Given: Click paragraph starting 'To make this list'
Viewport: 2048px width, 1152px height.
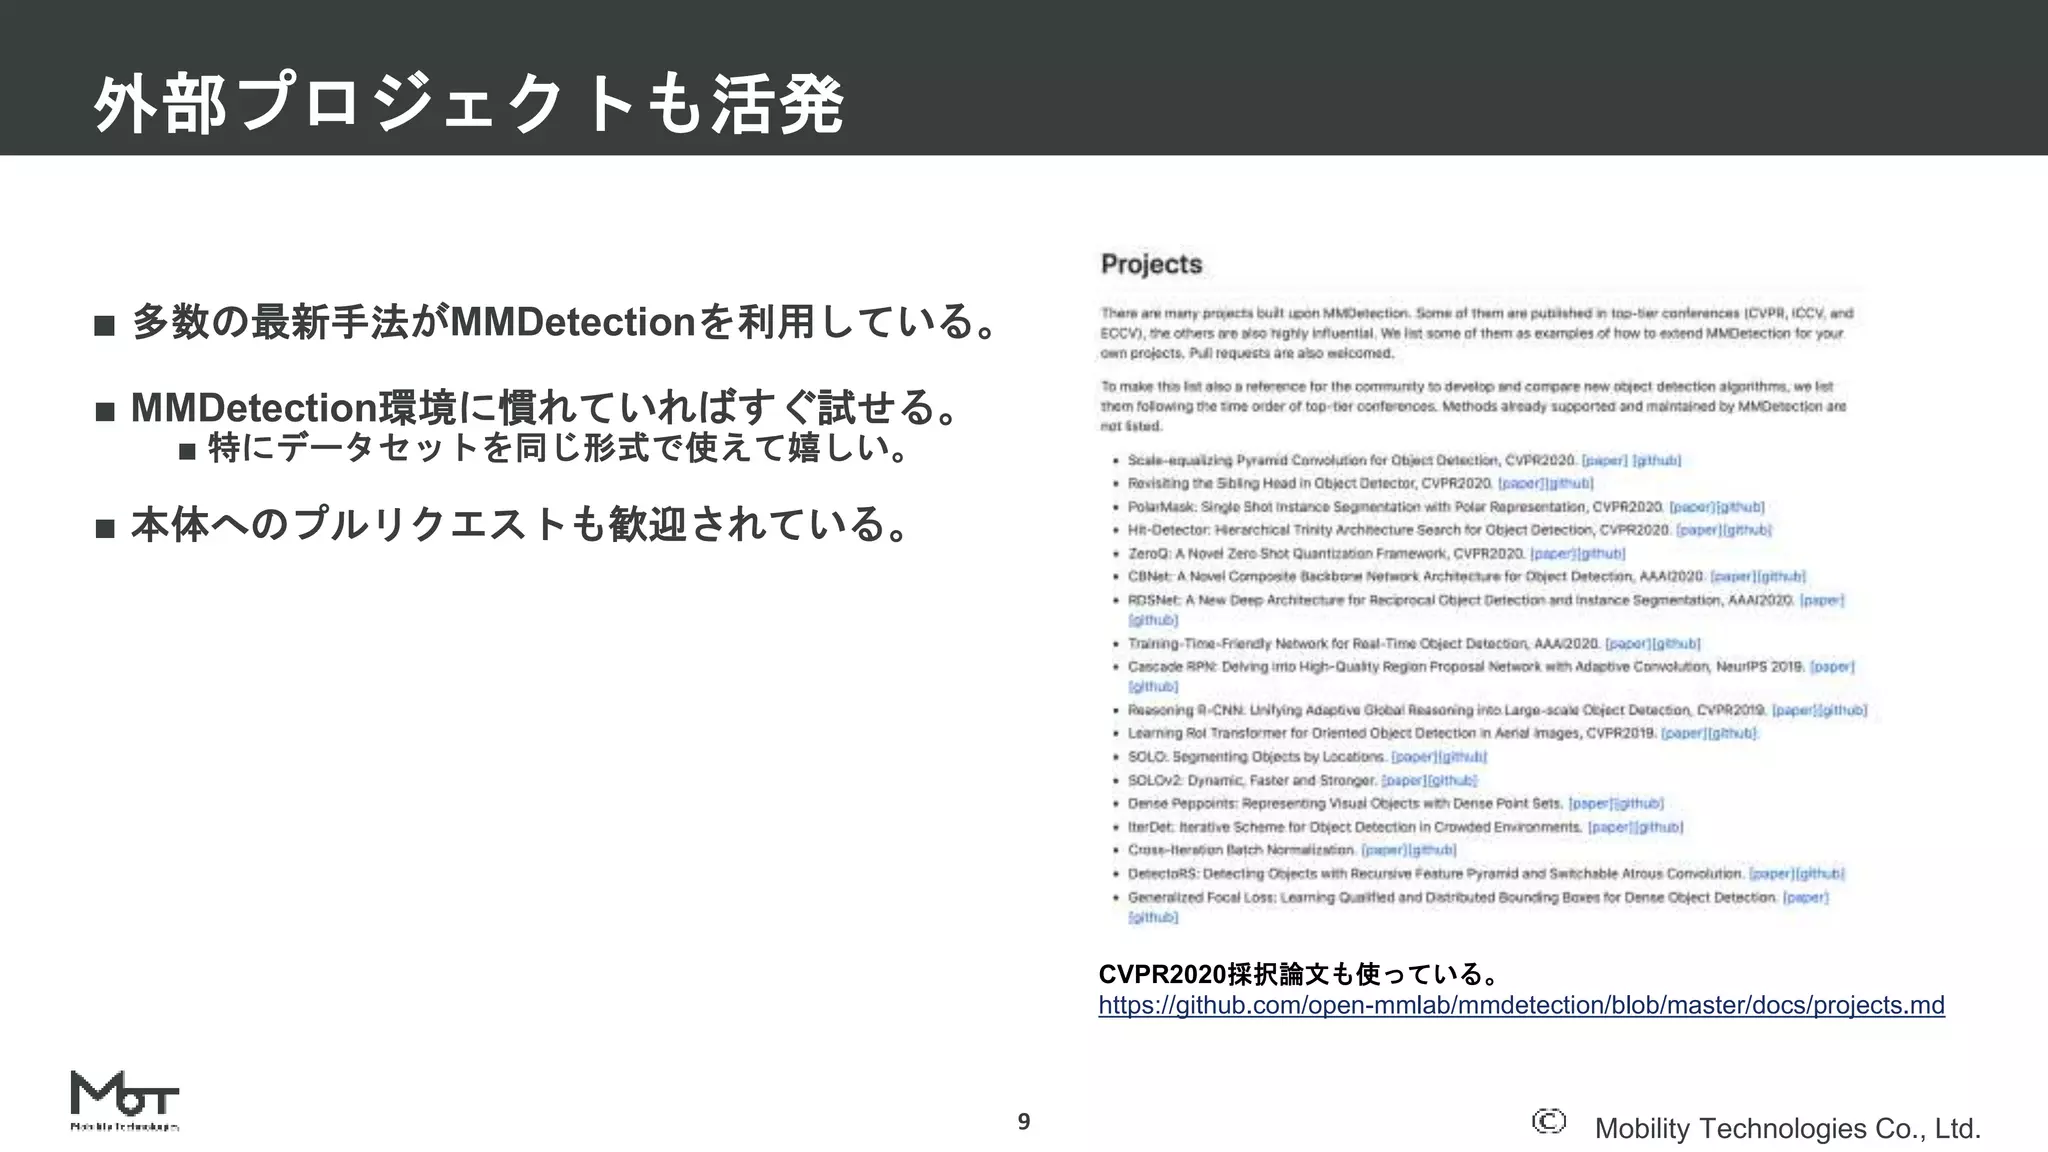Looking at the screenshot, I should (1473, 406).
